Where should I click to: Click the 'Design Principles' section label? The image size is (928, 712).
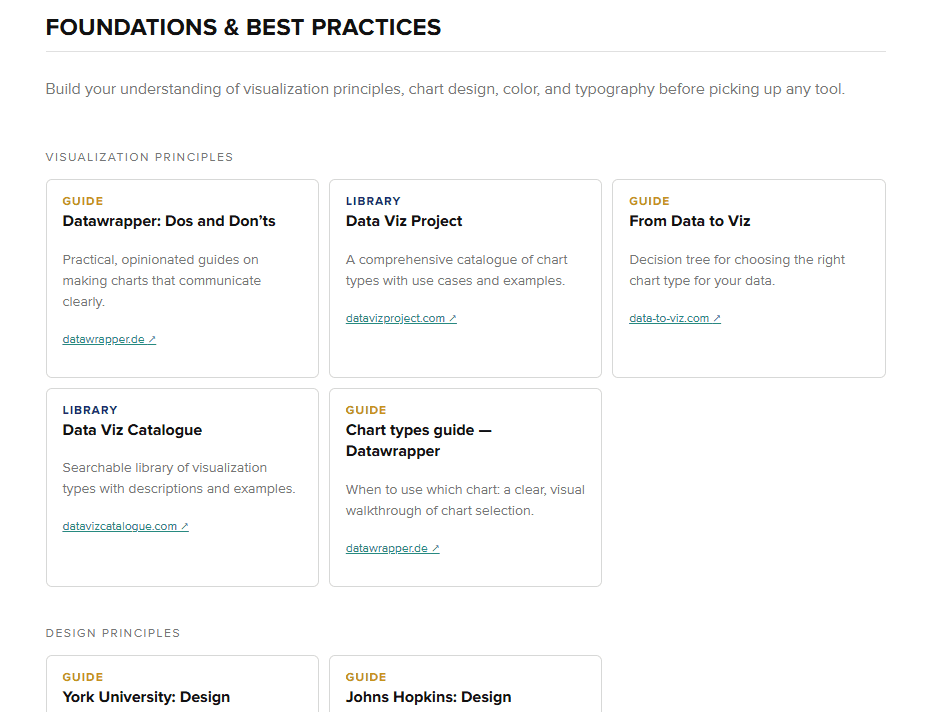click(x=113, y=633)
